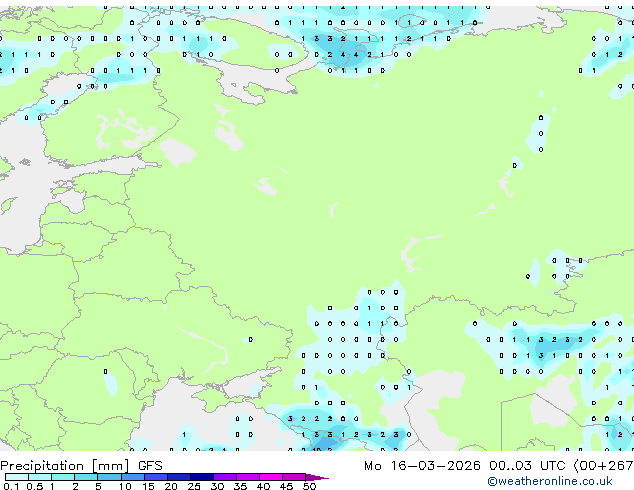
Task: Click the 'Precipitation [mm]' title text
Action: pyautogui.click(x=65, y=466)
